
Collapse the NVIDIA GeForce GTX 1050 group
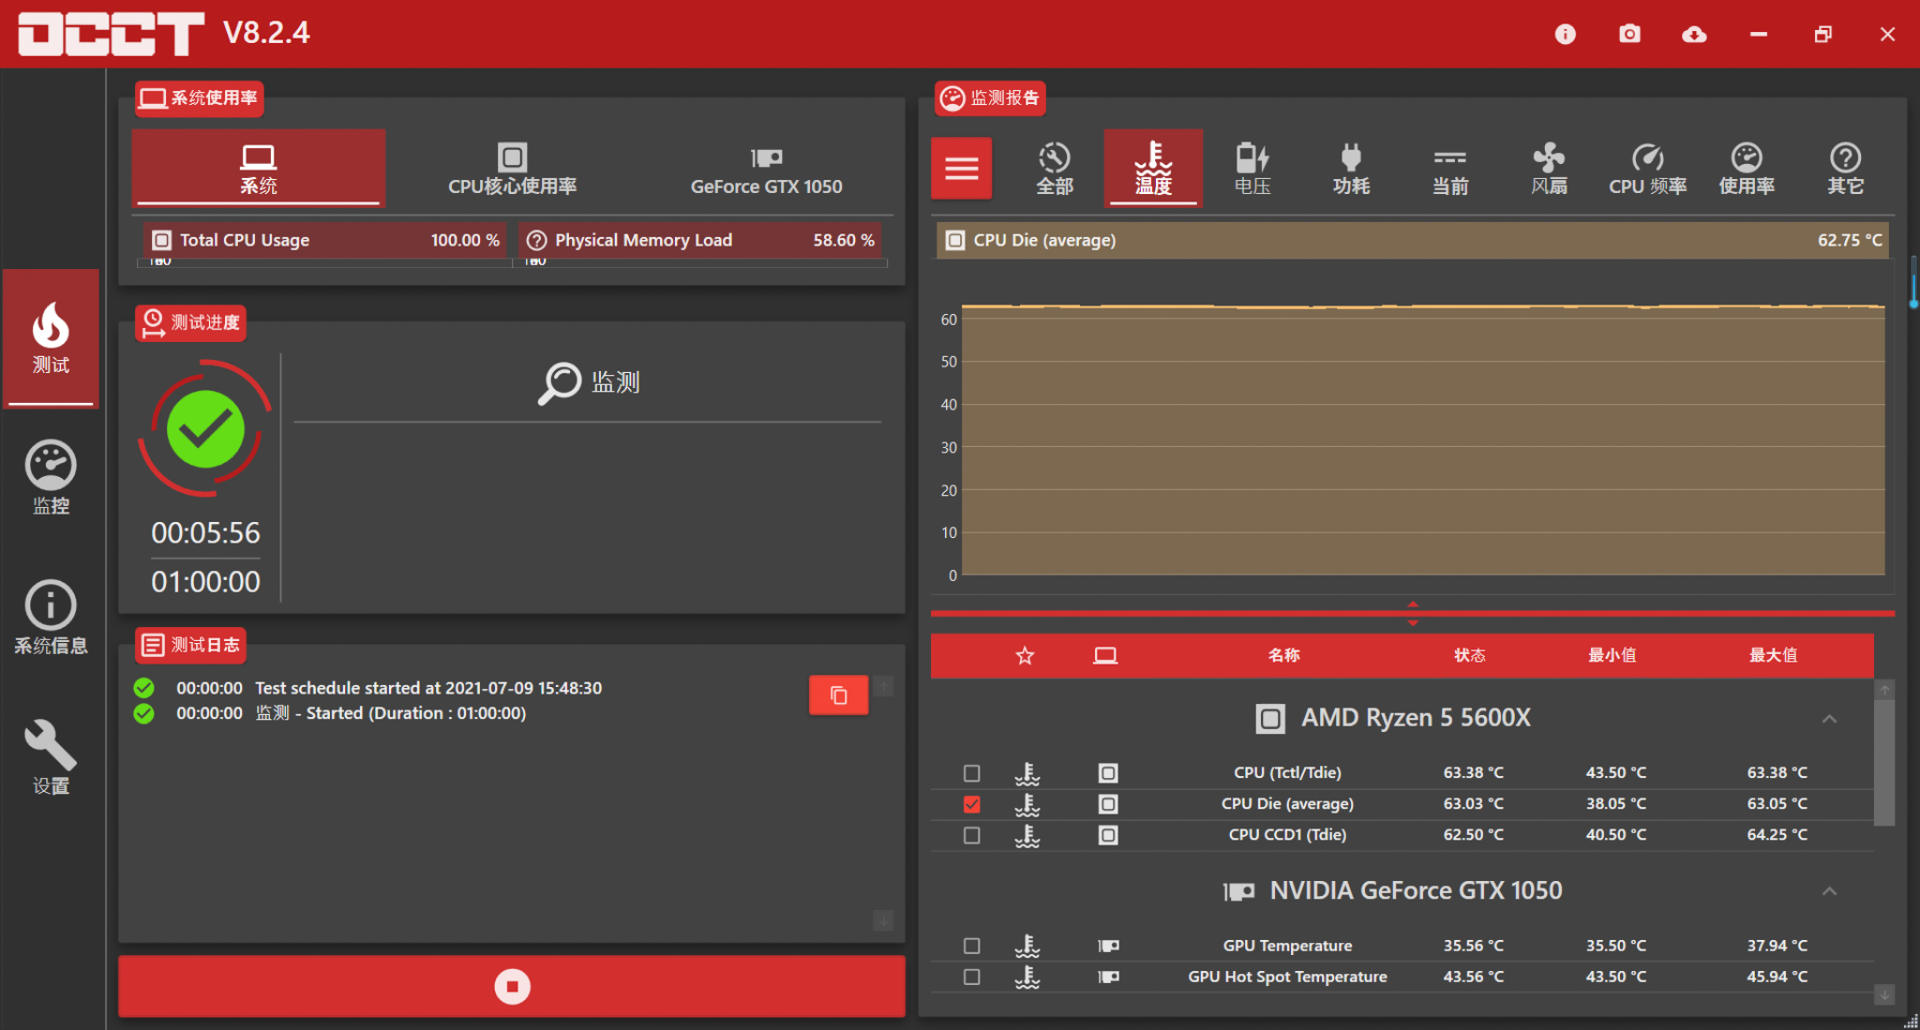1829,891
